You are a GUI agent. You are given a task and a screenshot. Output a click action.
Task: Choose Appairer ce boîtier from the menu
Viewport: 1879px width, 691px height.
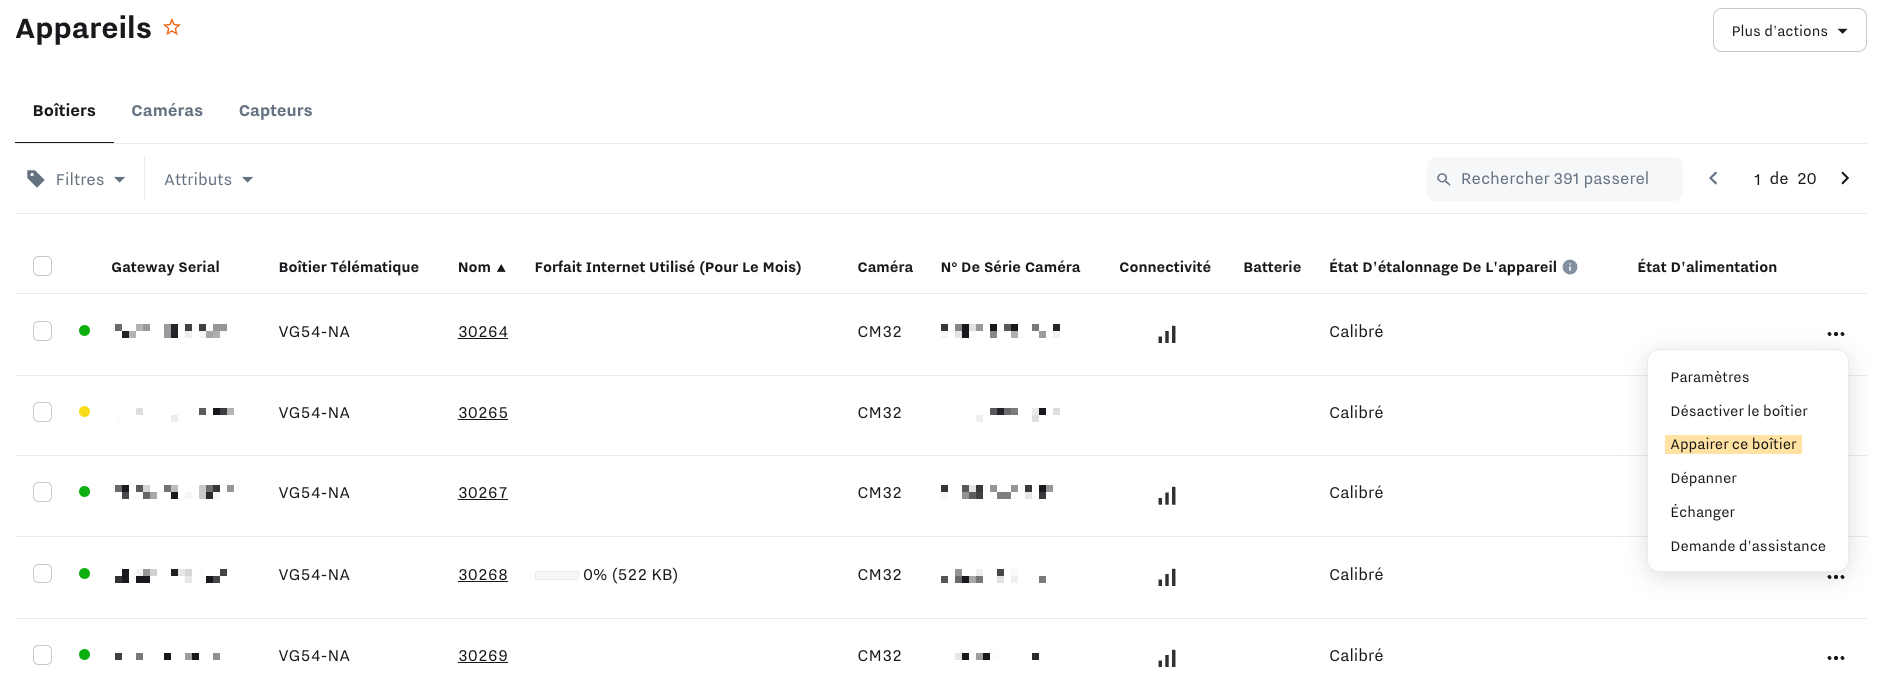click(1733, 444)
